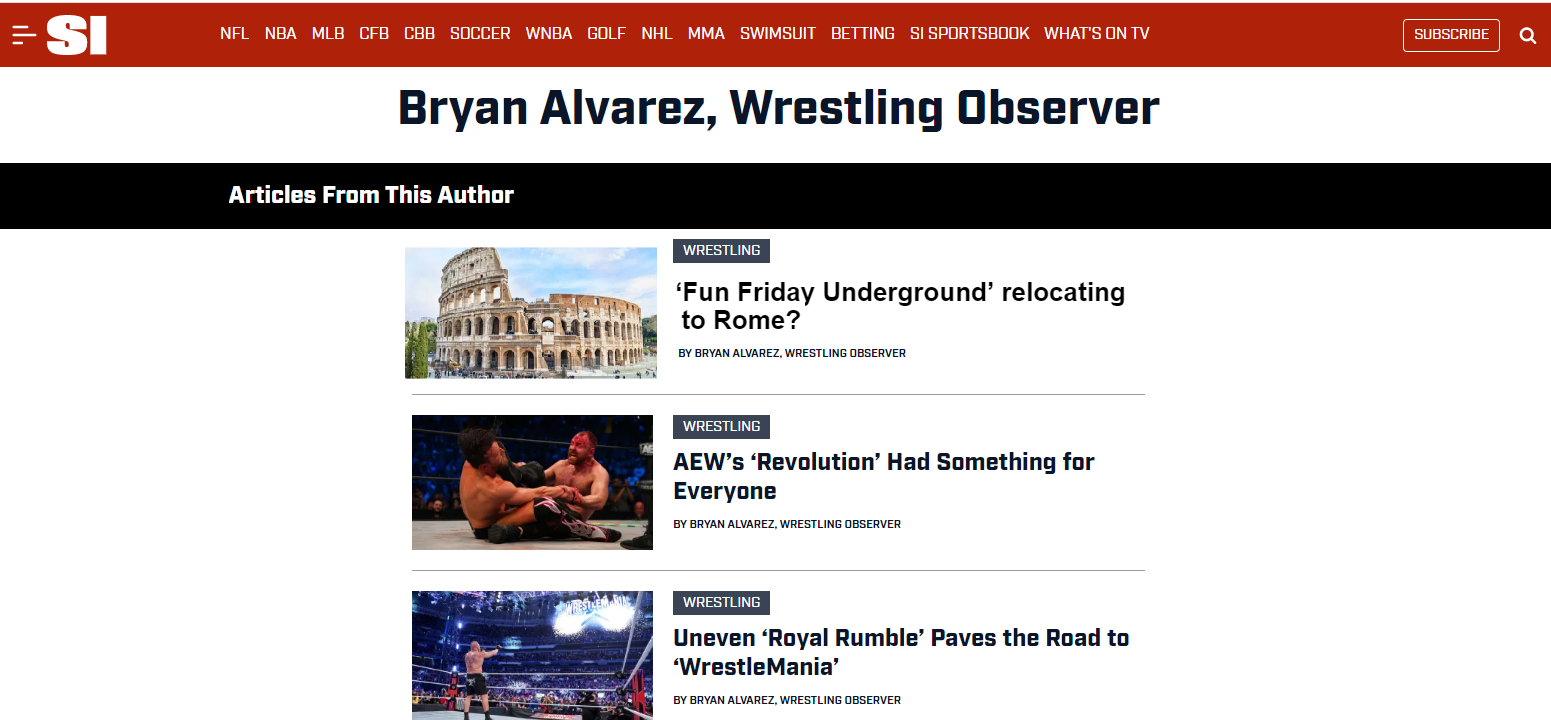Screen dimensions: 1551x720
Task: Select MLB in the navigation bar
Action: [328, 34]
